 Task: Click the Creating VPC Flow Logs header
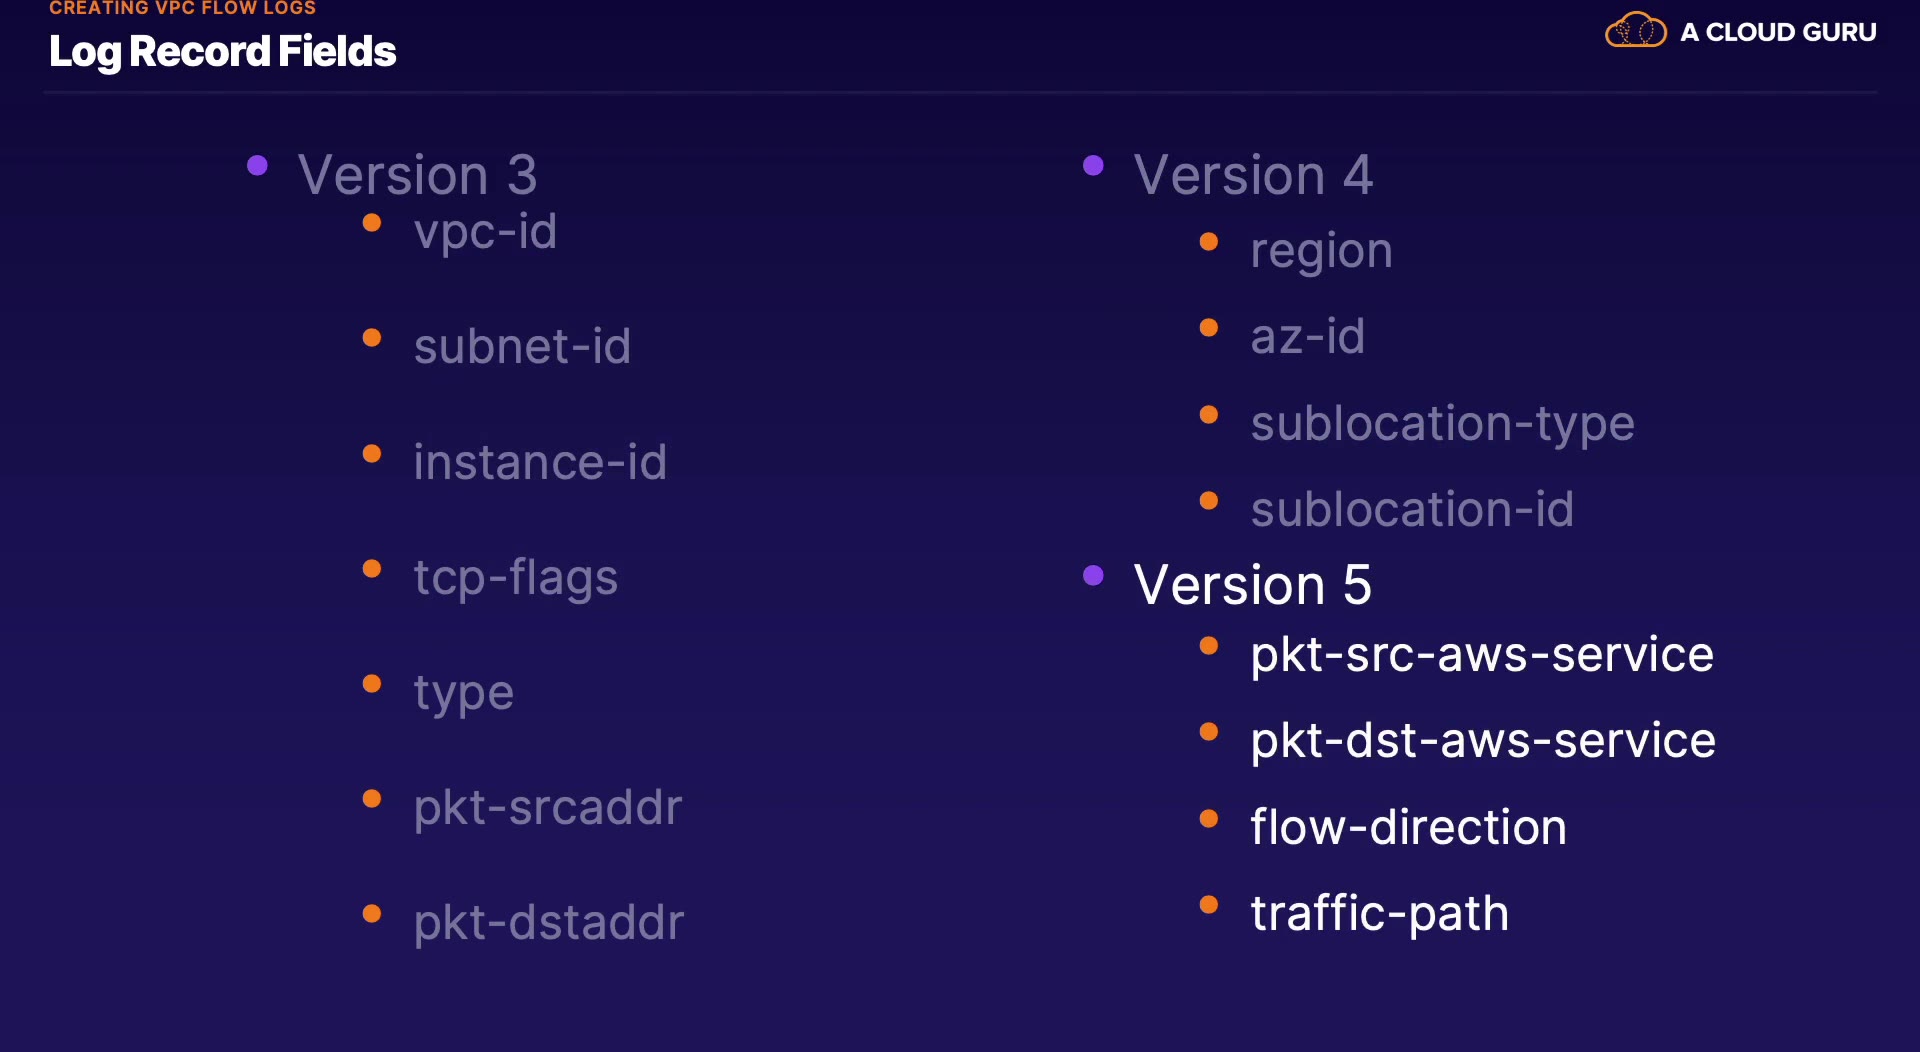click(x=182, y=8)
